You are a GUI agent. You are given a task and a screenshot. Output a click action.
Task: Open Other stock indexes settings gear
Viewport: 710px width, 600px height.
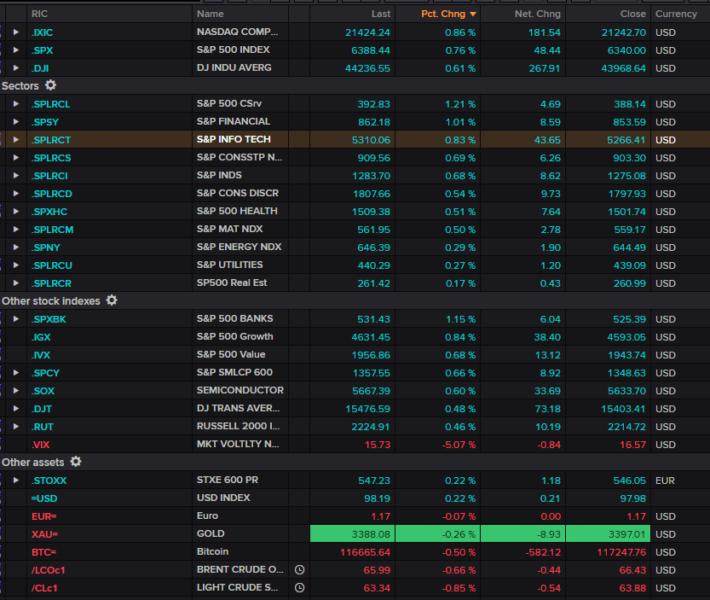tap(111, 300)
